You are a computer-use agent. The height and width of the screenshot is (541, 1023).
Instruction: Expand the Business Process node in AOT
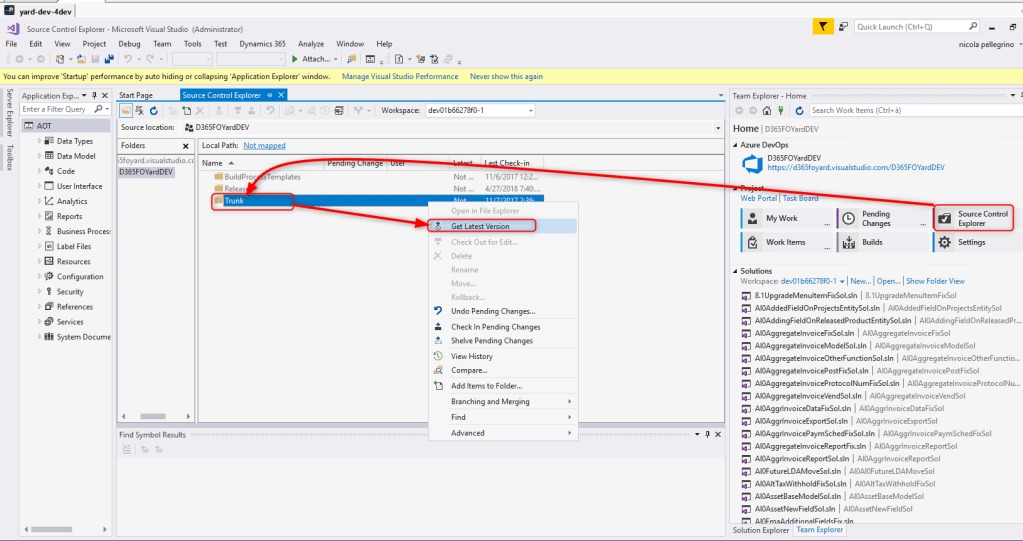(40, 231)
